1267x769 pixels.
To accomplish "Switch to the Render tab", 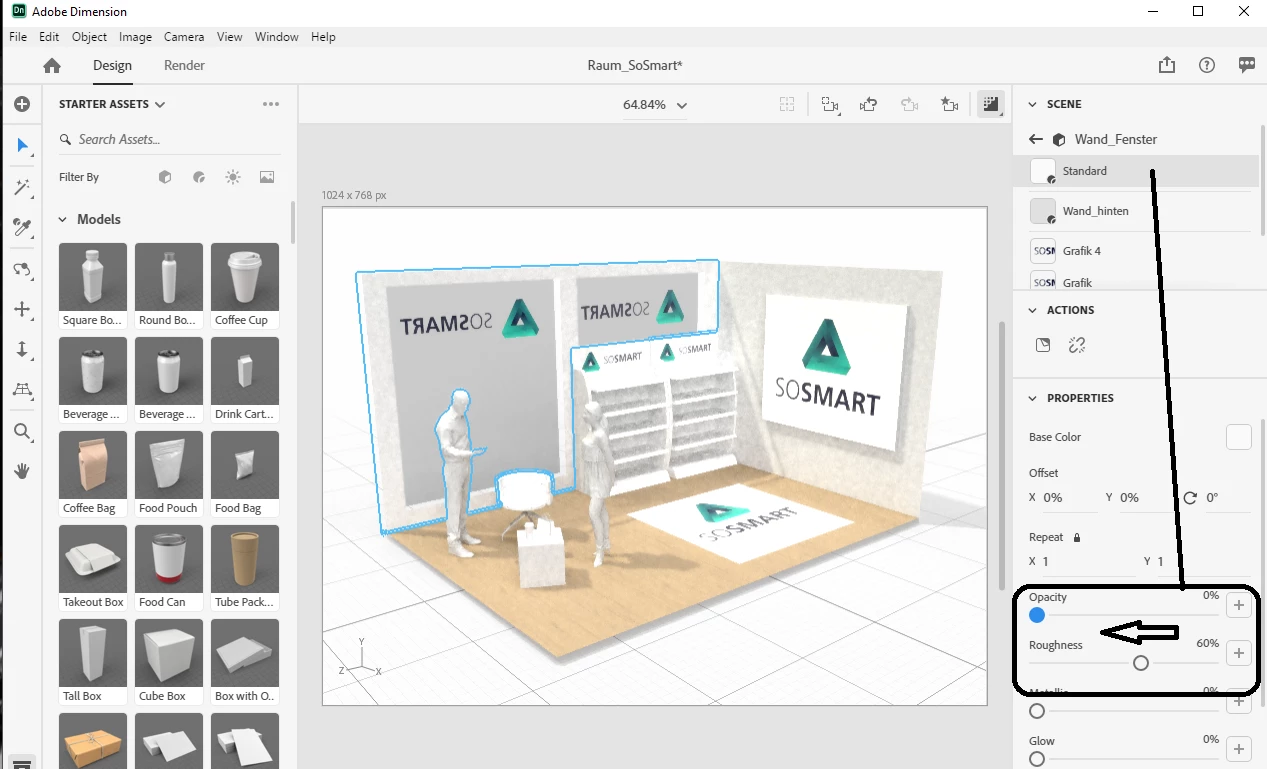I will point(184,65).
